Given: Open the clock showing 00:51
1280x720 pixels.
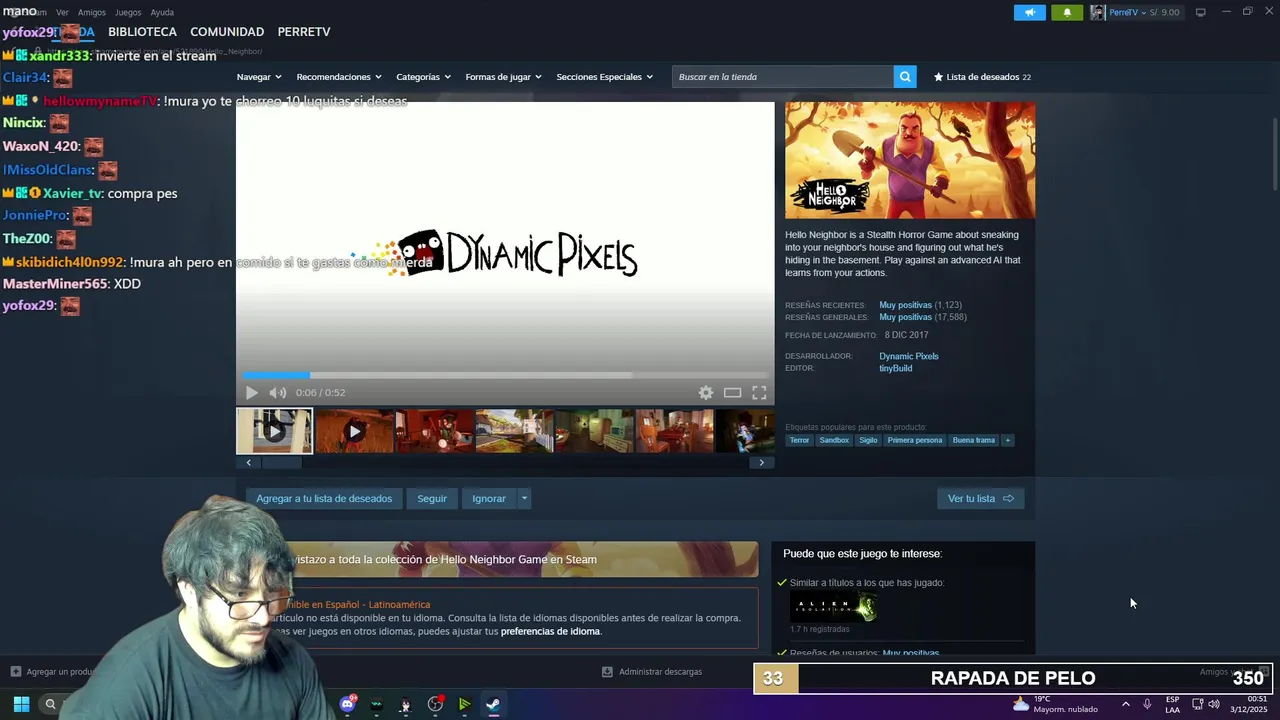Looking at the screenshot, I should (1248, 704).
